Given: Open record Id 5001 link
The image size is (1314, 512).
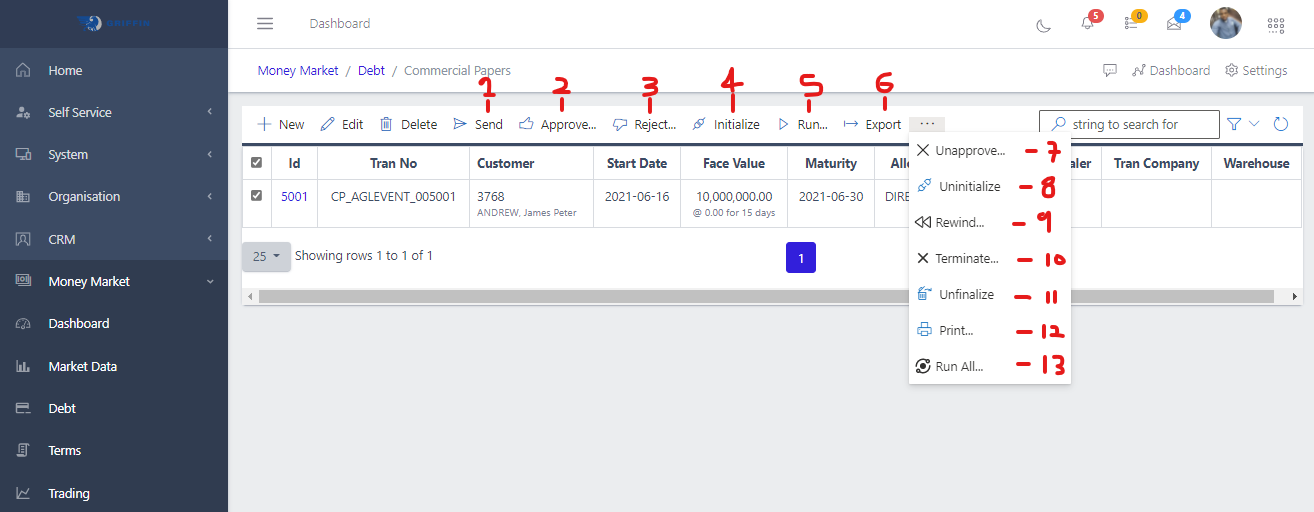Looking at the screenshot, I should pyautogui.click(x=294, y=196).
